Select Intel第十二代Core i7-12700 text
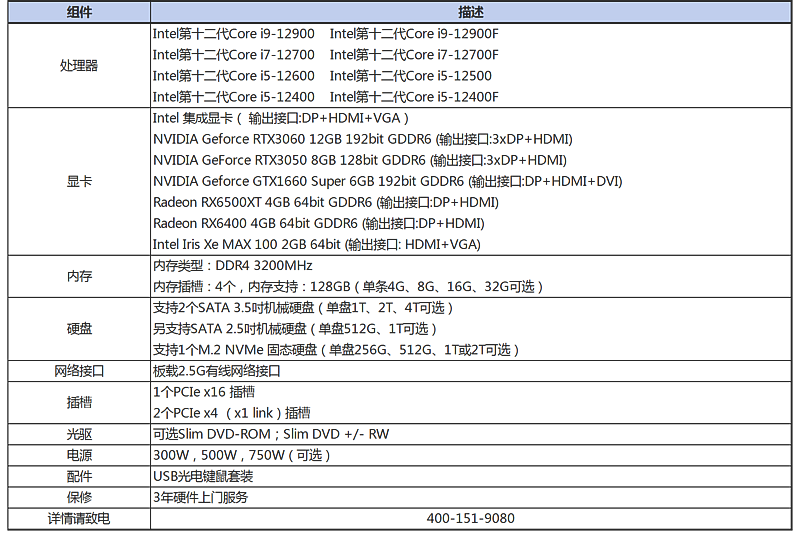800x538 pixels. click(234, 55)
